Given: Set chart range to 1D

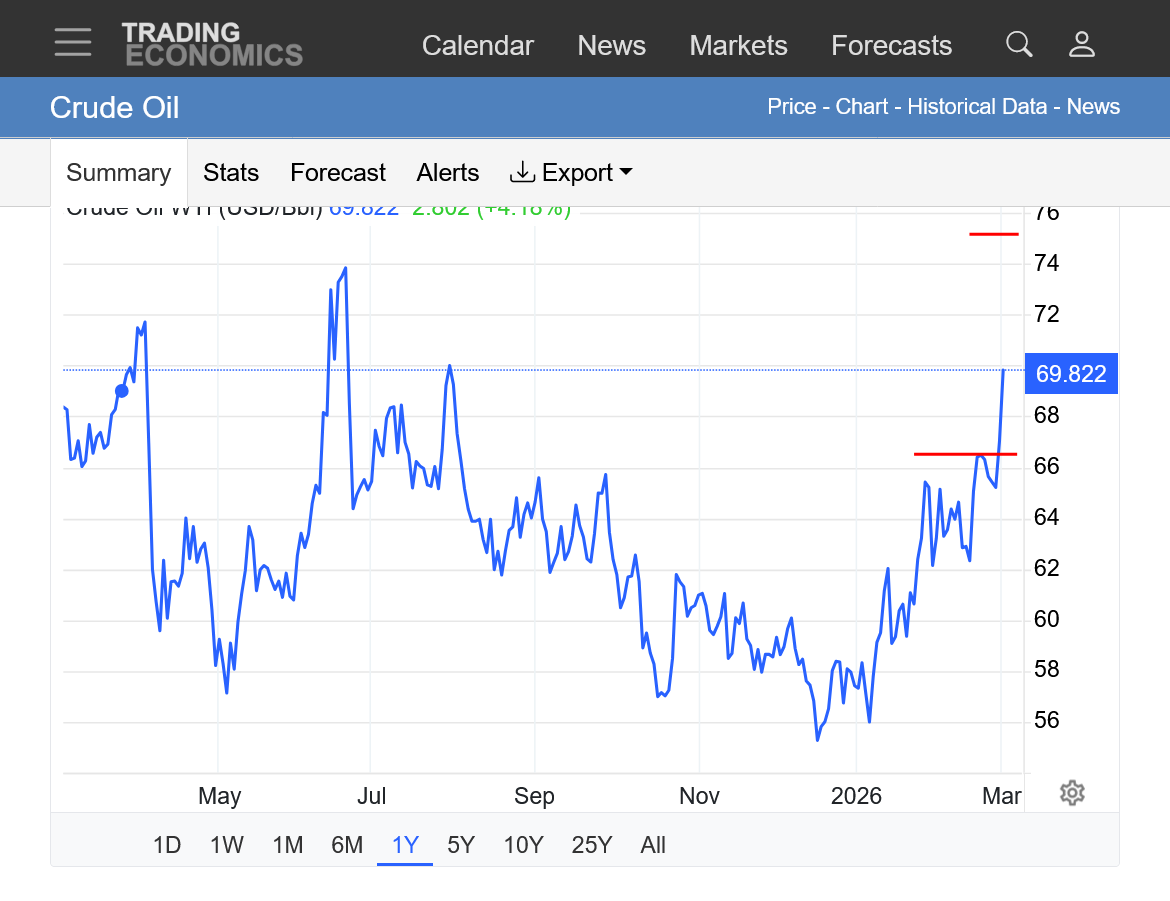Looking at the screenshot, I should pyautogui.click(x=167, y=845).
